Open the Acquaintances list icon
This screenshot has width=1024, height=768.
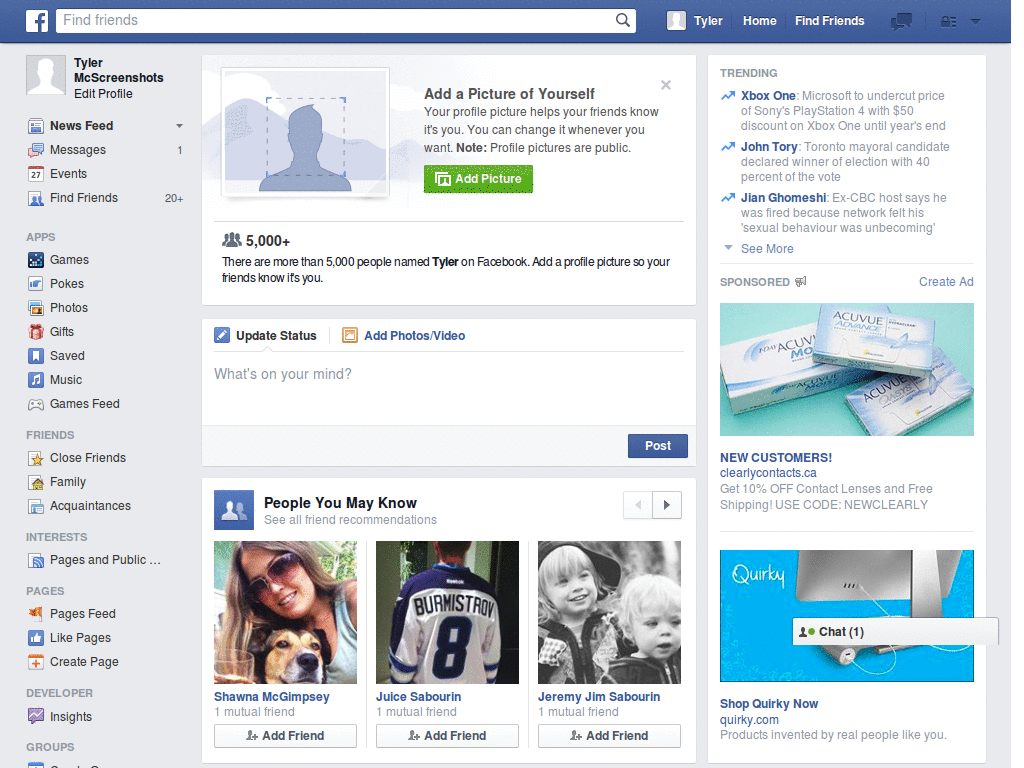coord(36,506)
